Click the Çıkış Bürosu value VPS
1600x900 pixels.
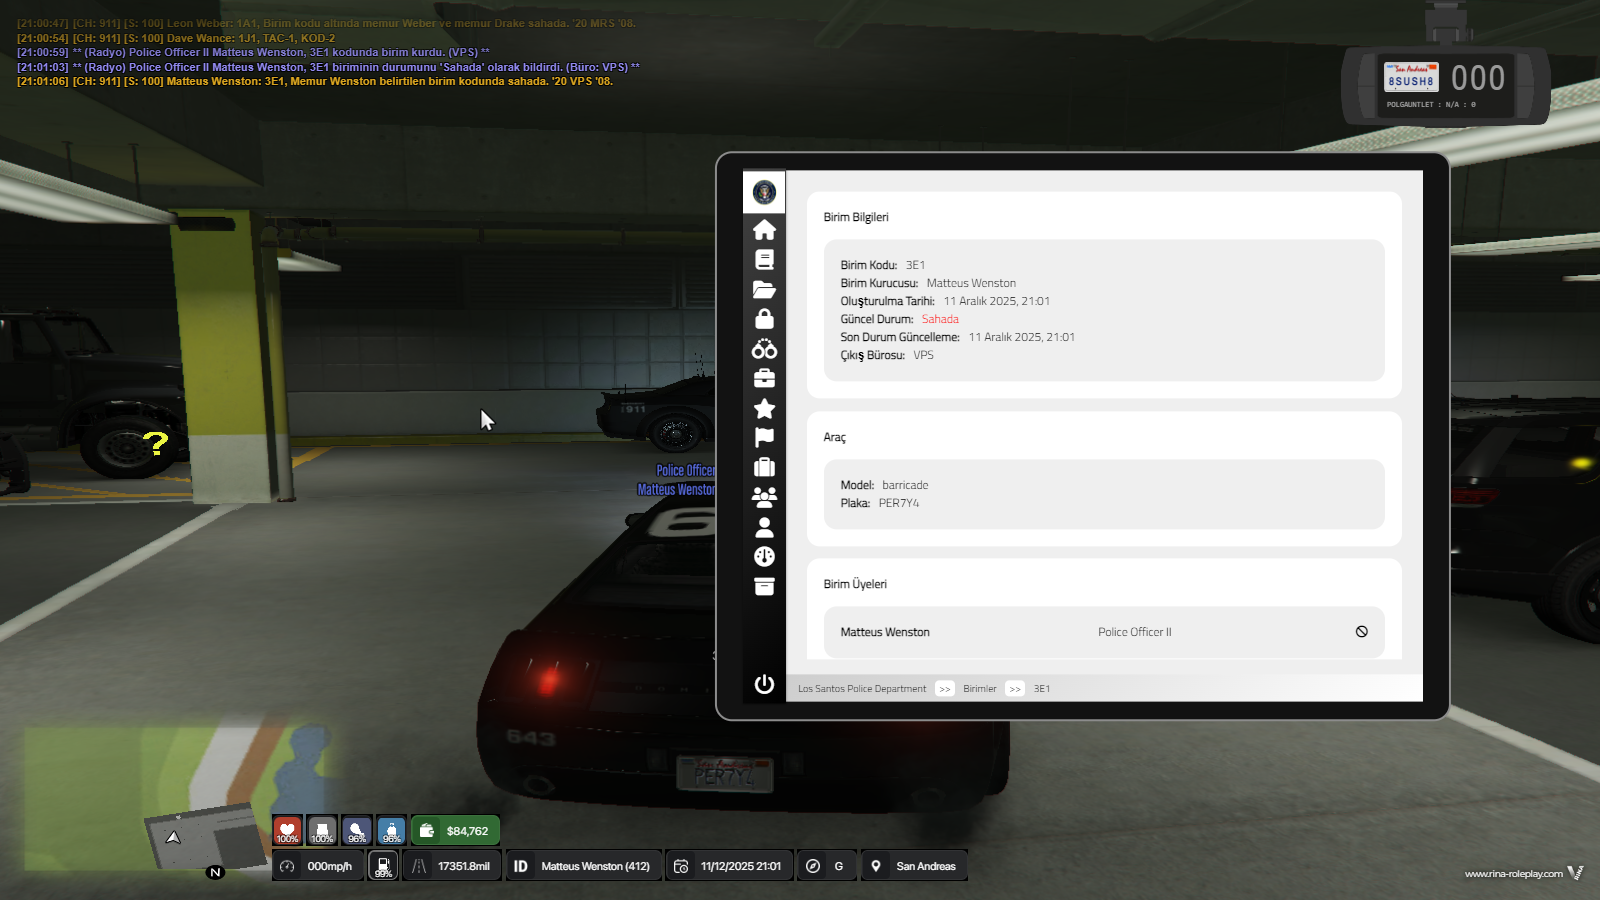click(x=923, y=356)
